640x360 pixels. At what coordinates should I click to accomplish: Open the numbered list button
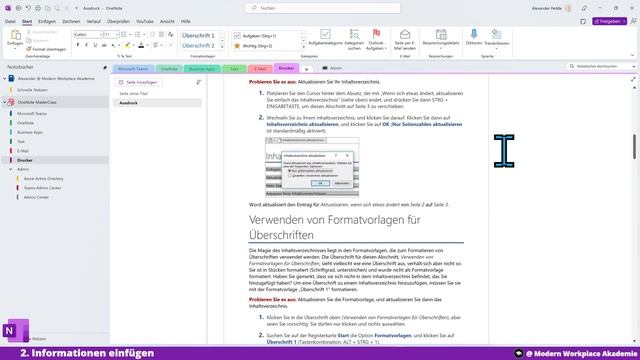coord(138,35)
